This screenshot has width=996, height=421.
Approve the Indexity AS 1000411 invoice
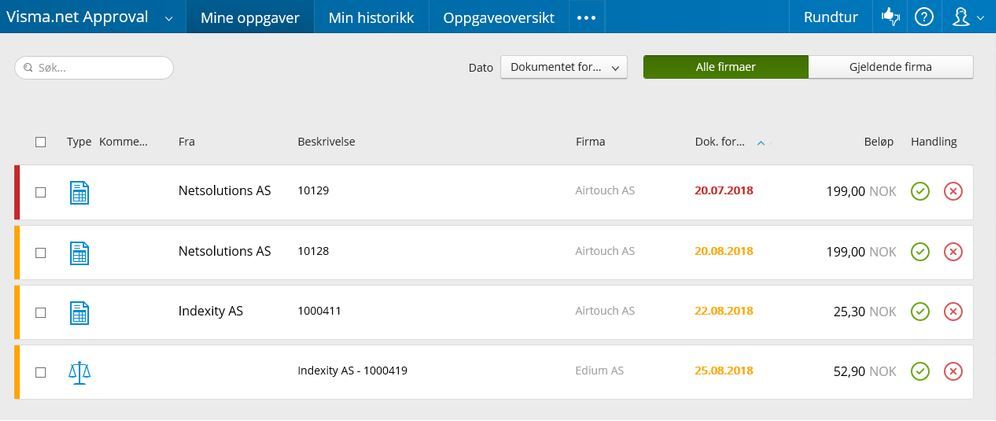(920, 312)
